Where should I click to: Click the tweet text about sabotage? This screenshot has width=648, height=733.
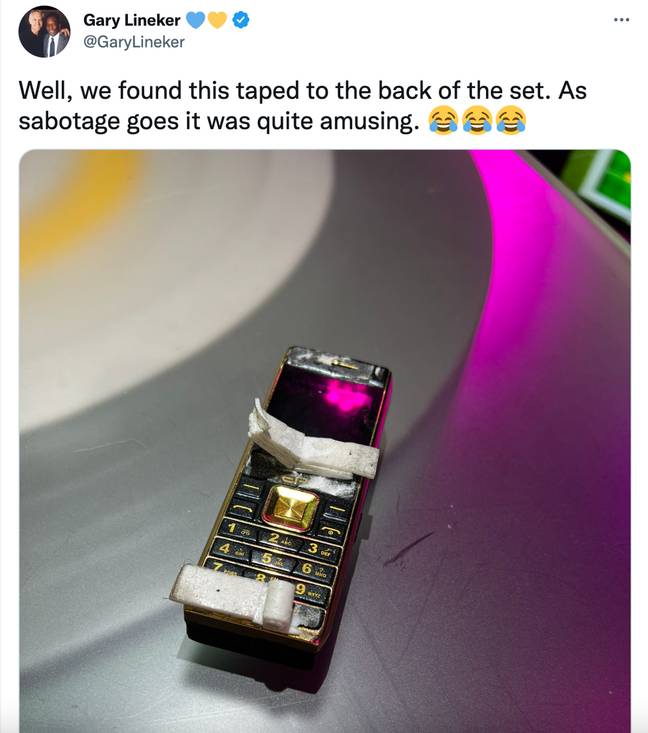tap(302, 106)
